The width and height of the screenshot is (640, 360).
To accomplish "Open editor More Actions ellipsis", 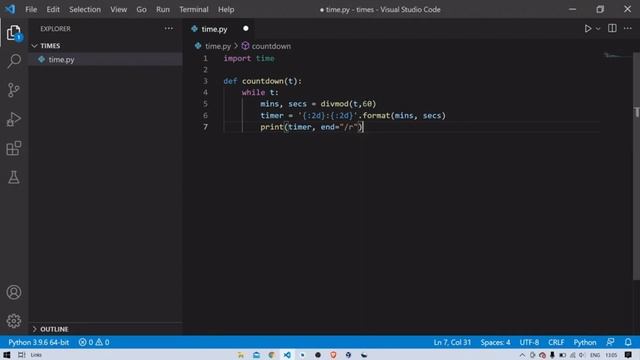I will [x=628, y=28].
